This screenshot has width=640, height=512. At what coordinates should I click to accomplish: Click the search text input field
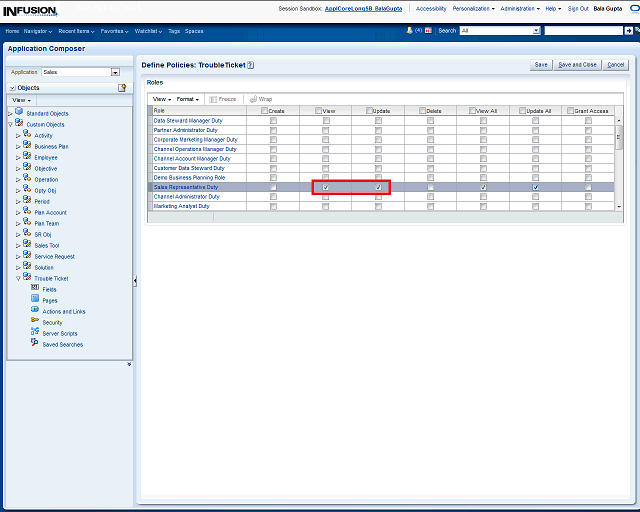tap(583, 31)
